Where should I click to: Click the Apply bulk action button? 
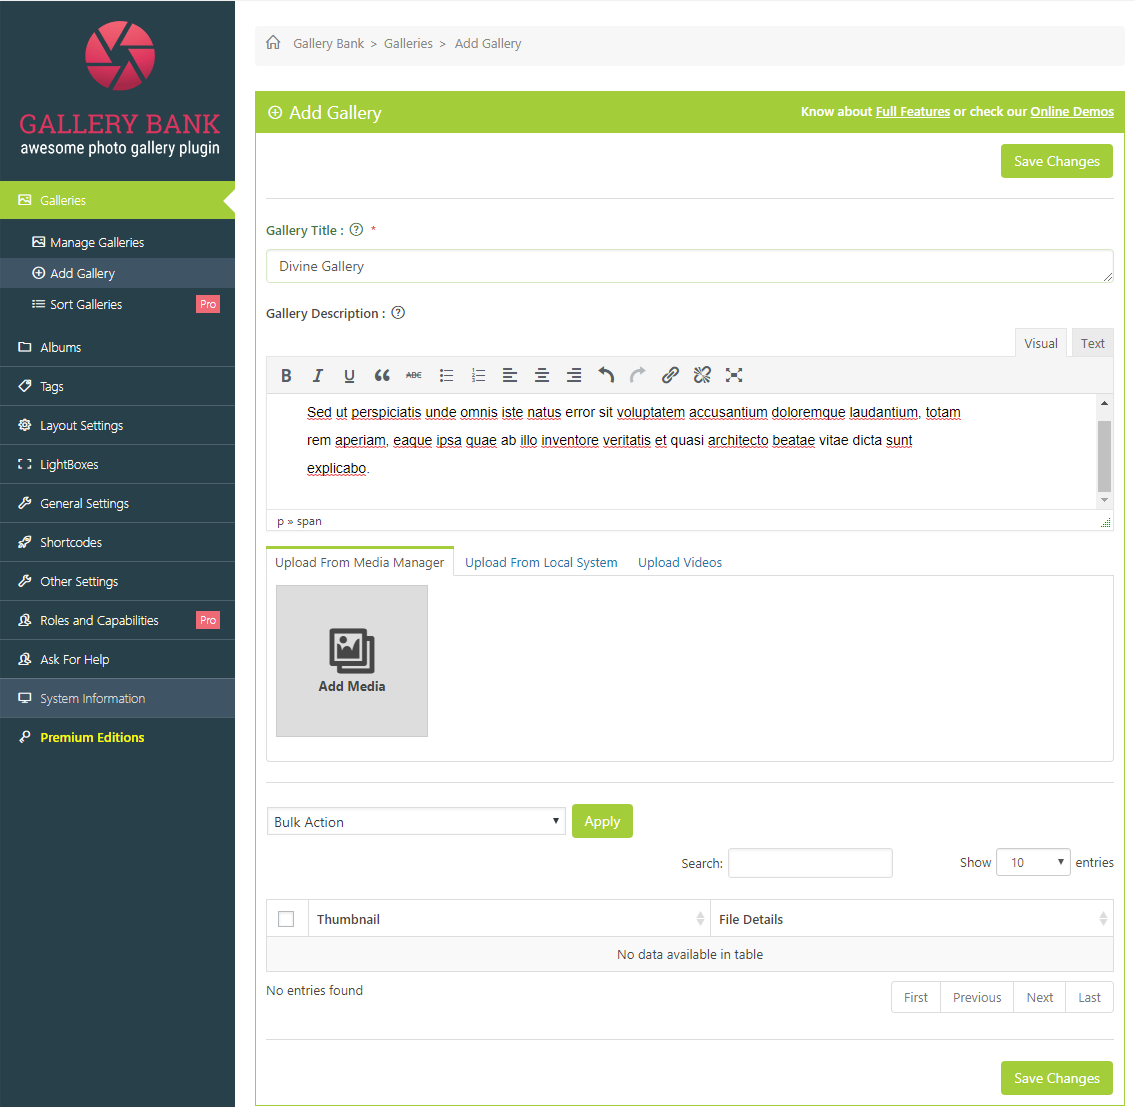click(x=602, y=821)
